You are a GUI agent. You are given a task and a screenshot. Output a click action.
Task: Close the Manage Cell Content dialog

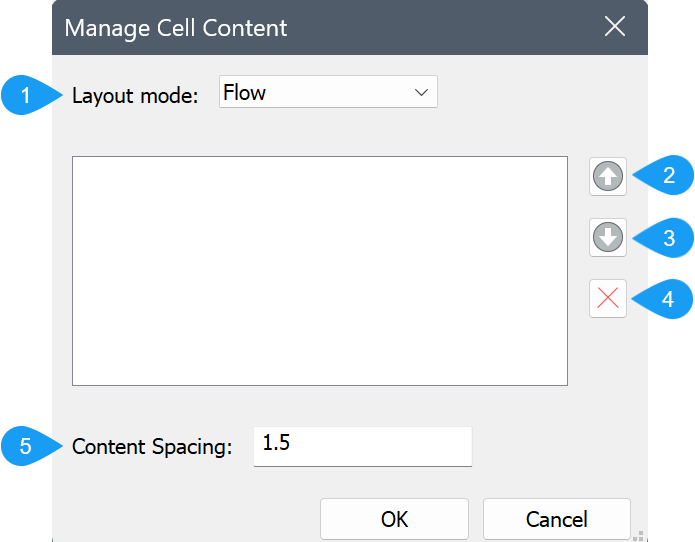click(x=615, y=27)
